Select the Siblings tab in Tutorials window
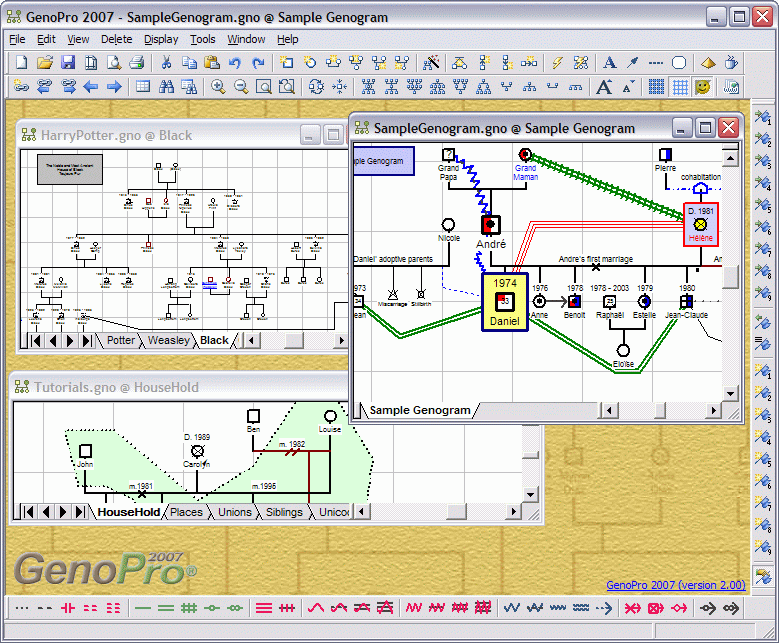Screen dimensions: 779x643 click(x=284, y=512)
